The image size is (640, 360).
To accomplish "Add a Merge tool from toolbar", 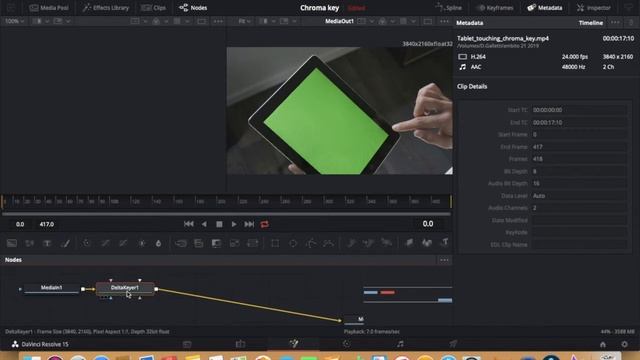I will point(181,243).
